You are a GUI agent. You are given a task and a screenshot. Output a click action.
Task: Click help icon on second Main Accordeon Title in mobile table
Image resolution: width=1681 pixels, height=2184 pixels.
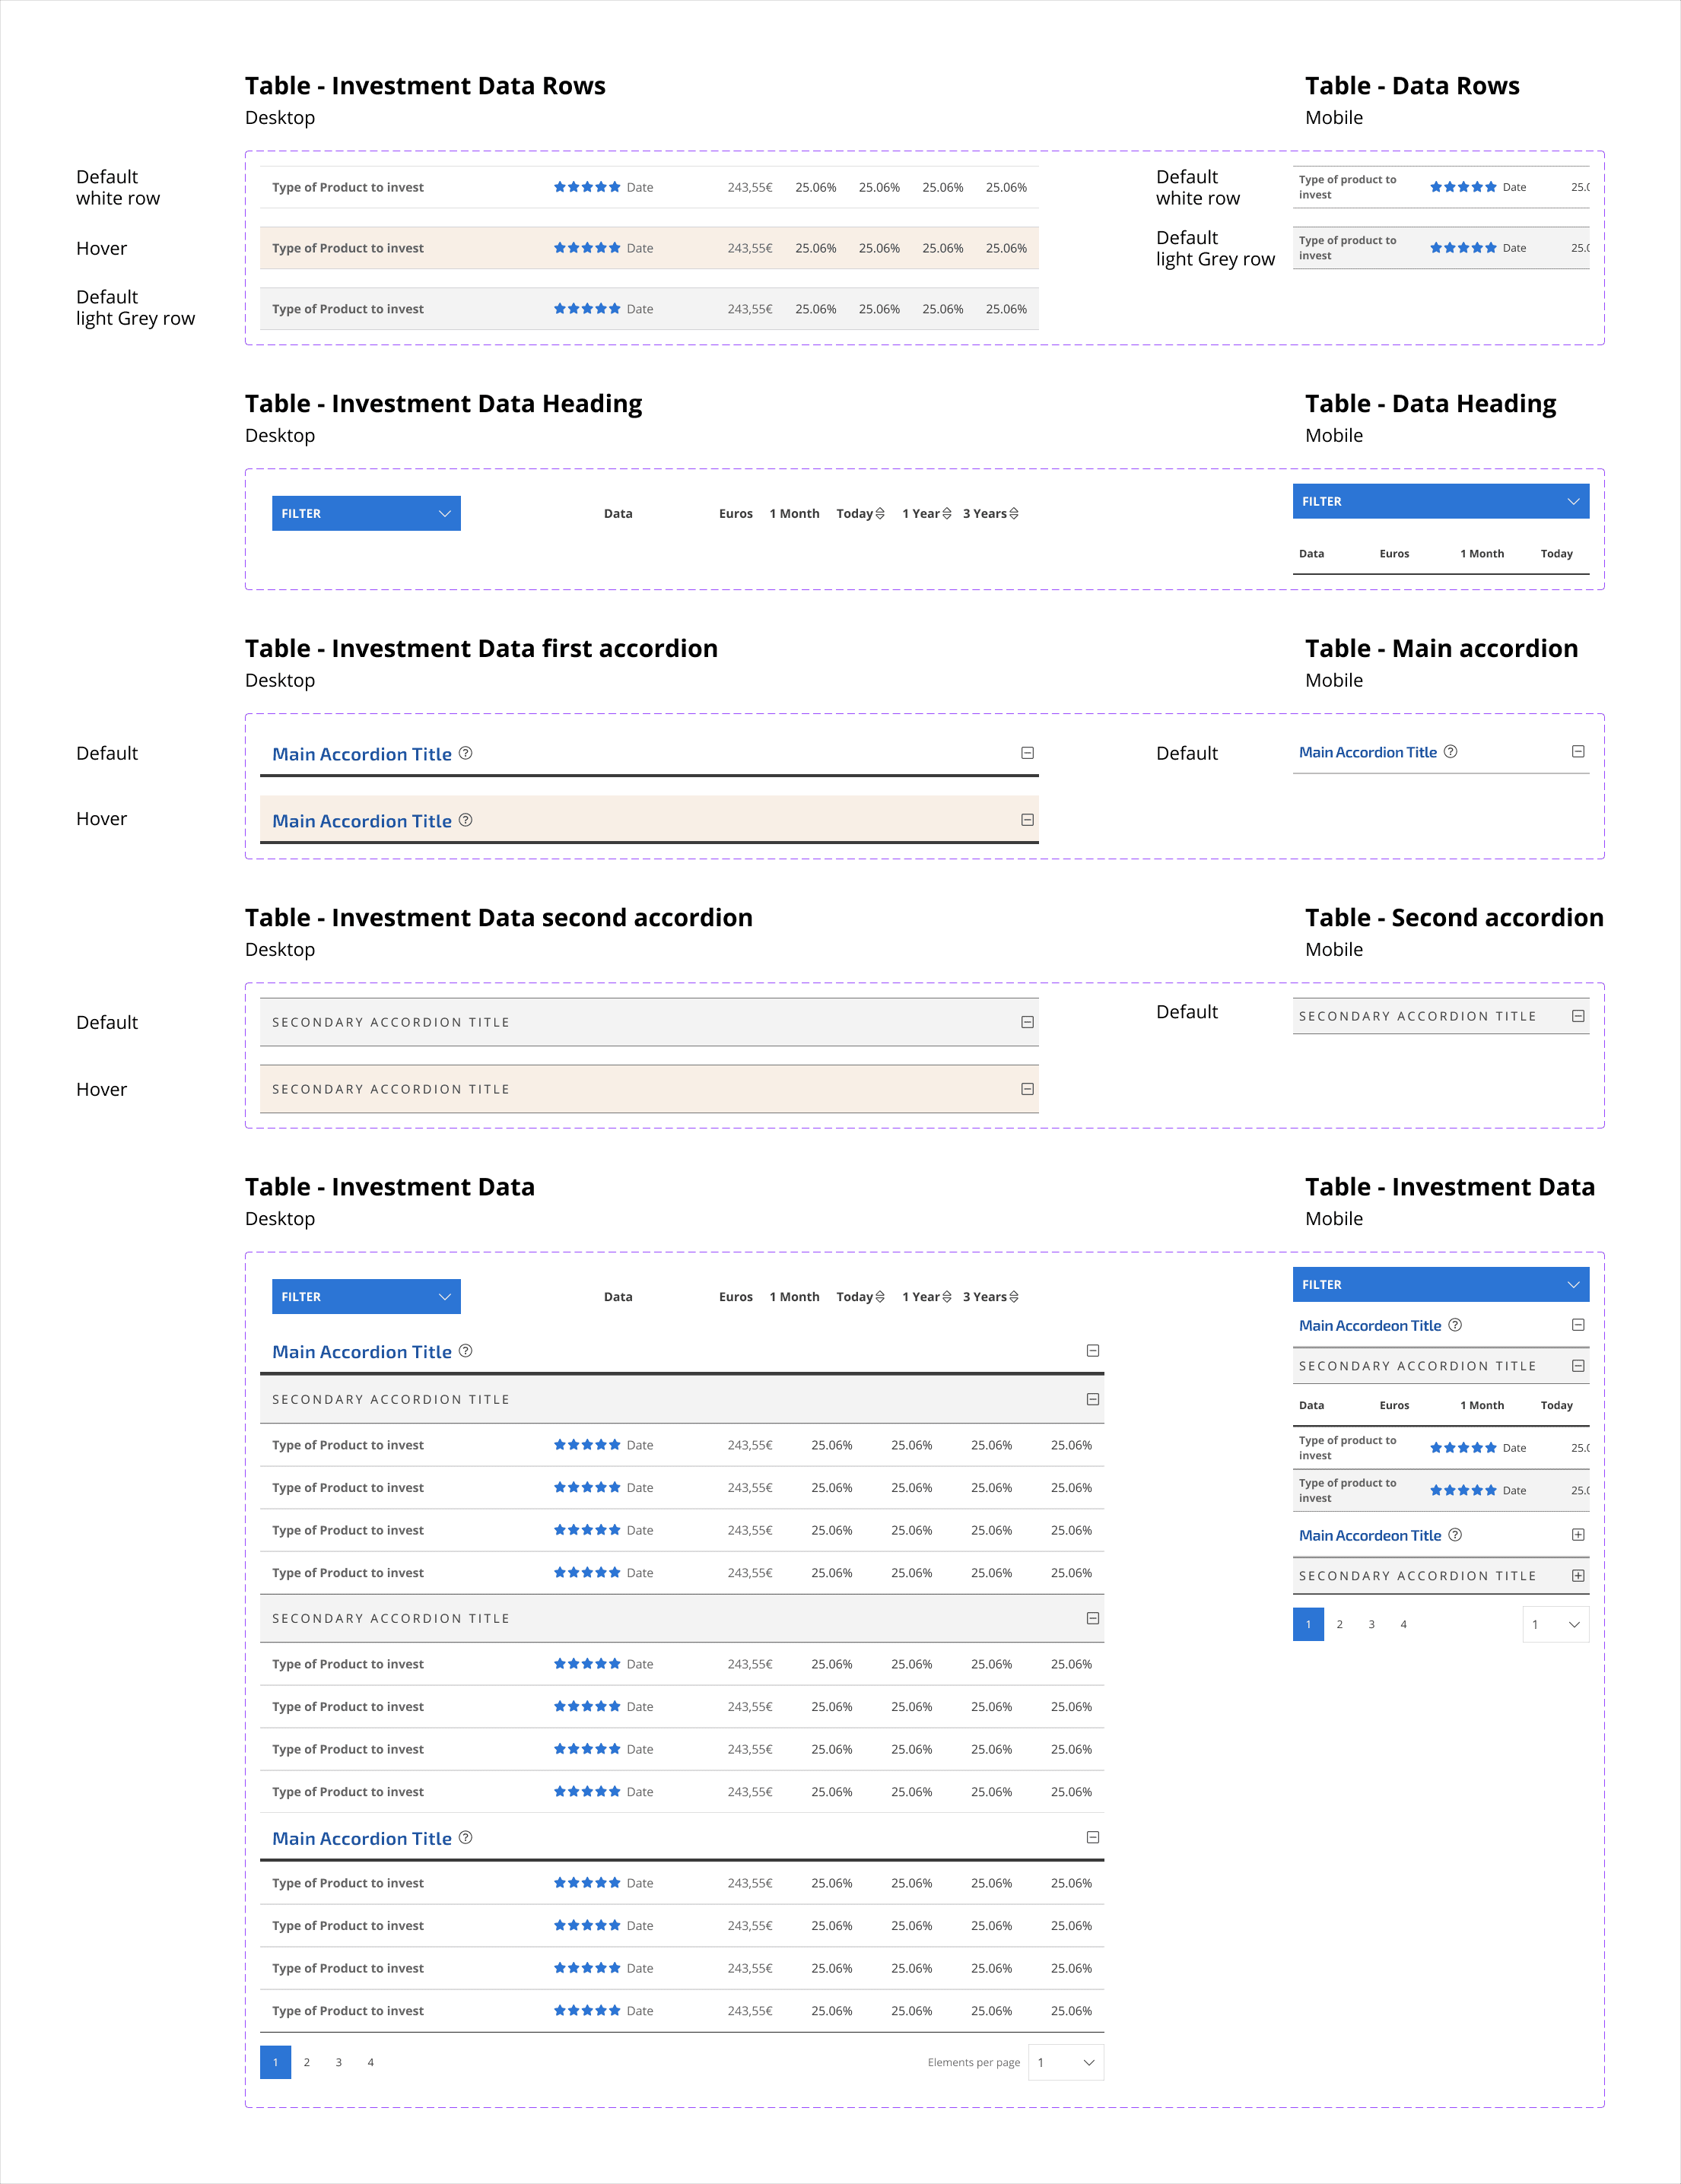tap(1455, 1534)
